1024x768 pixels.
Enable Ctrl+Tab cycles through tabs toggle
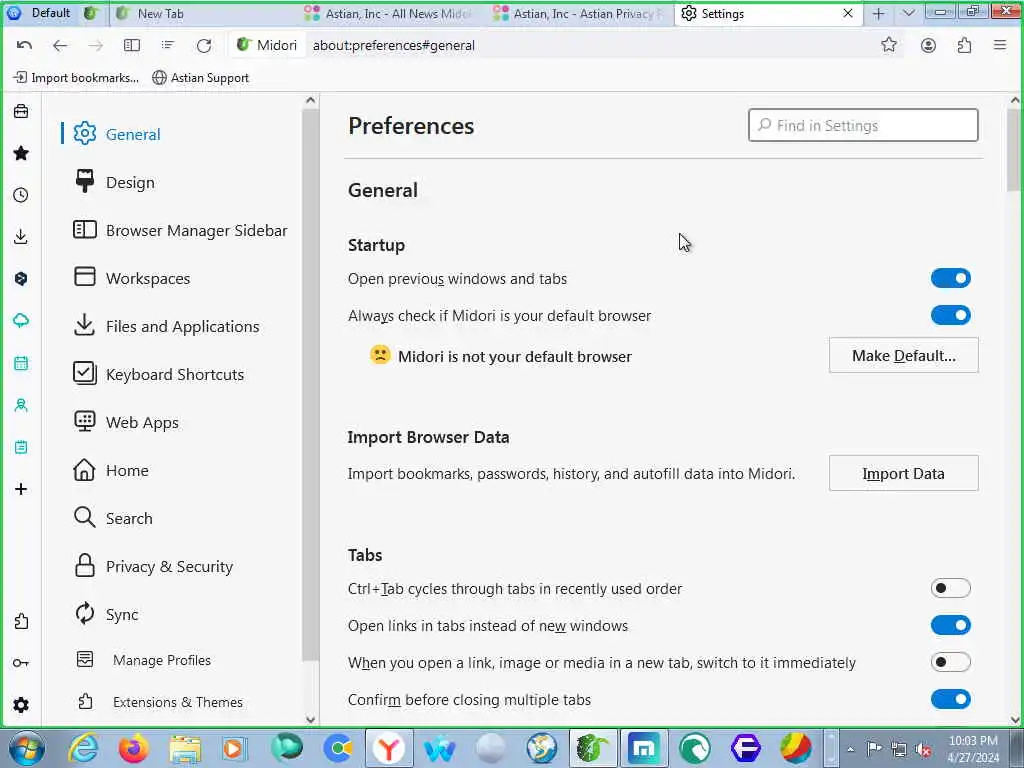[950, 588]
